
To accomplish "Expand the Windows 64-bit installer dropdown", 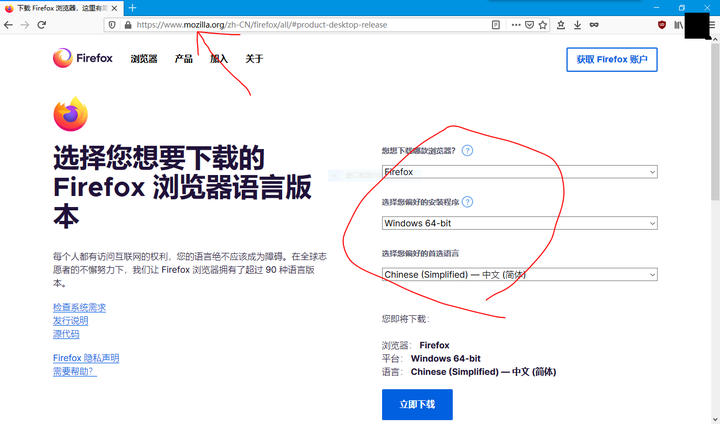I will (519, 223).
